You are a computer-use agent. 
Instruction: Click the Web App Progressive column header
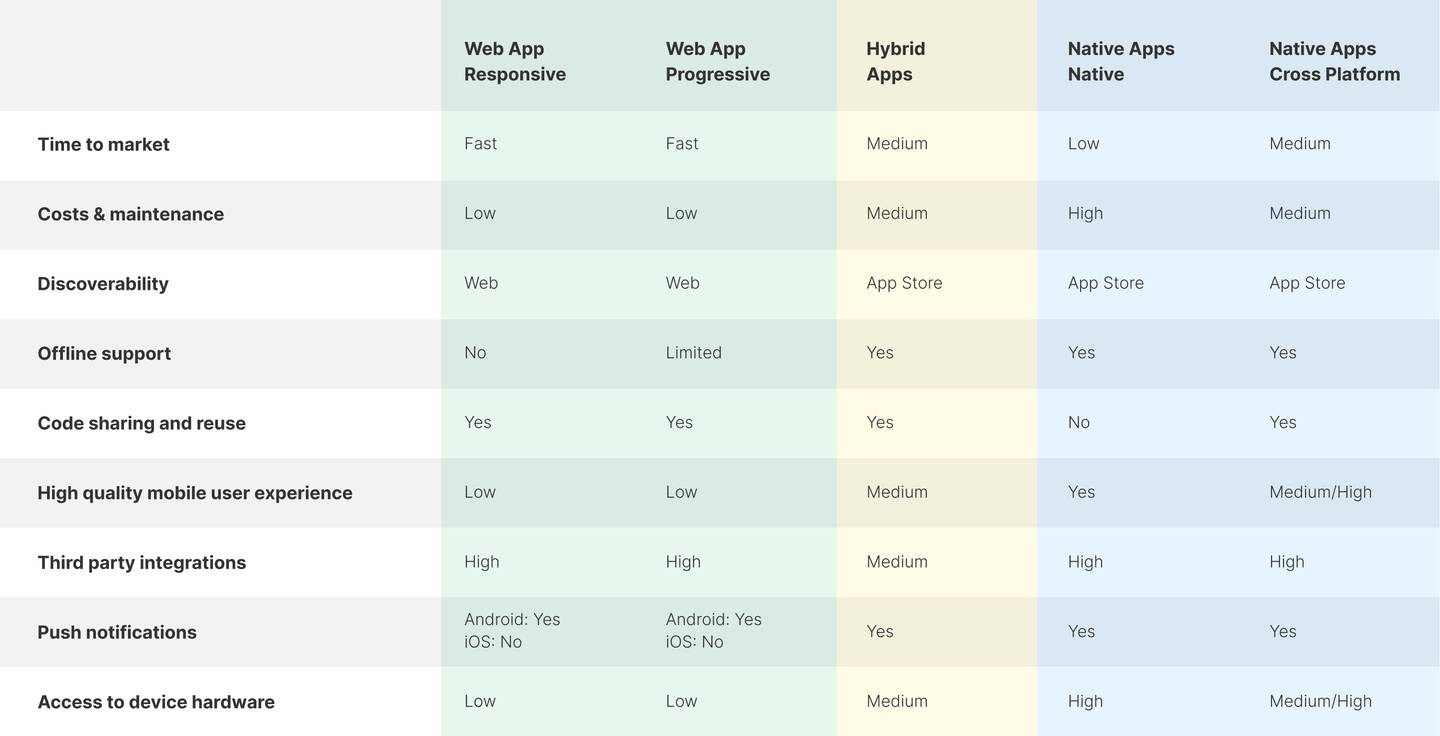718,61
